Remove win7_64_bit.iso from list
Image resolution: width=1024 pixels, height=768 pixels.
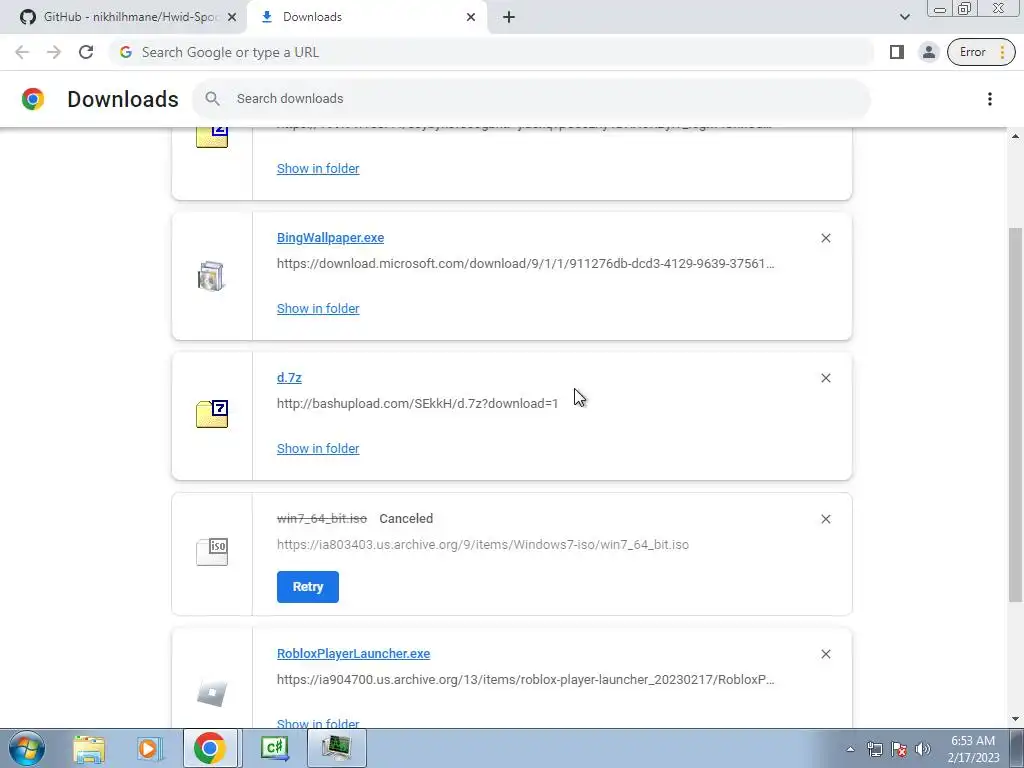pyautogui.click(x=825, y=519)
